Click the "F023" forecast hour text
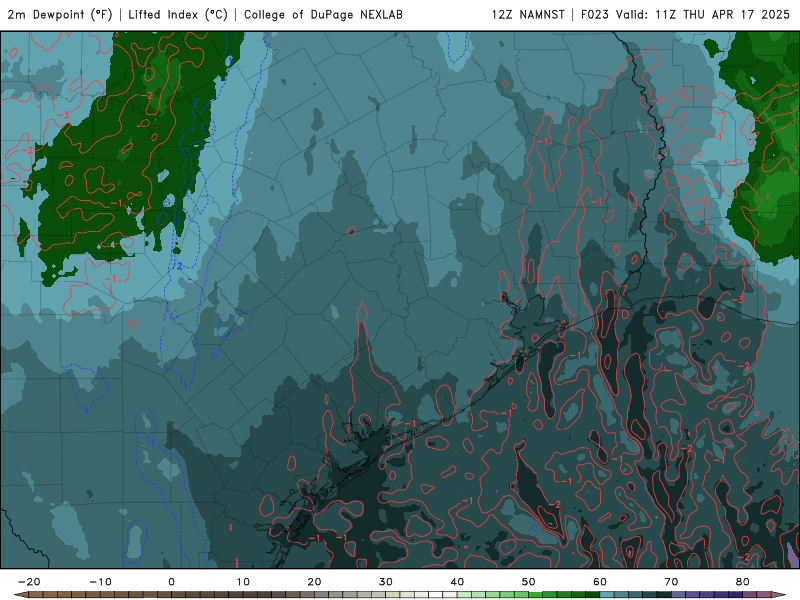The width and height of the screenshot is (800, 600). point(595,15)
